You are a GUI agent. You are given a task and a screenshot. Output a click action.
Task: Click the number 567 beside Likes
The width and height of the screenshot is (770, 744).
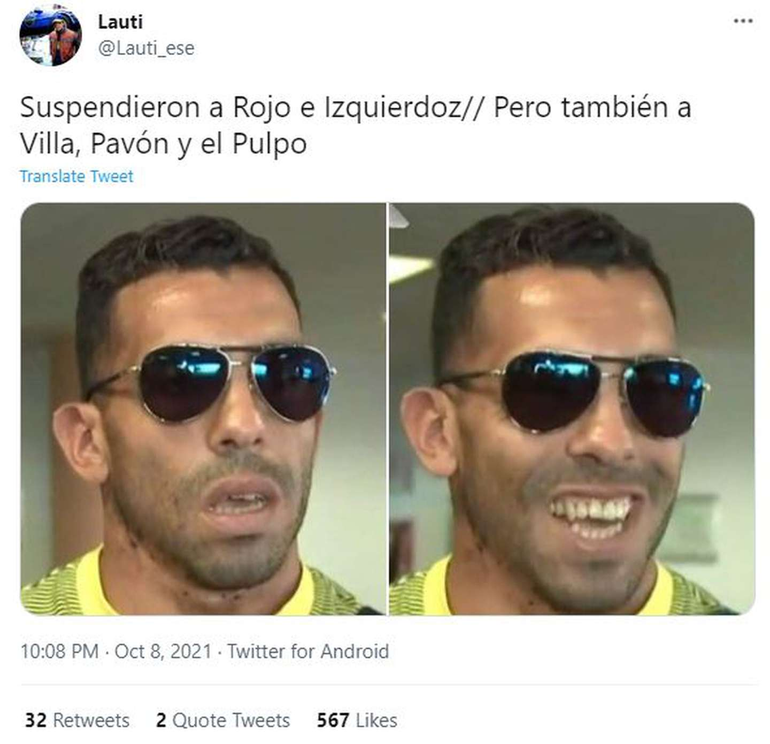[332, 720]
